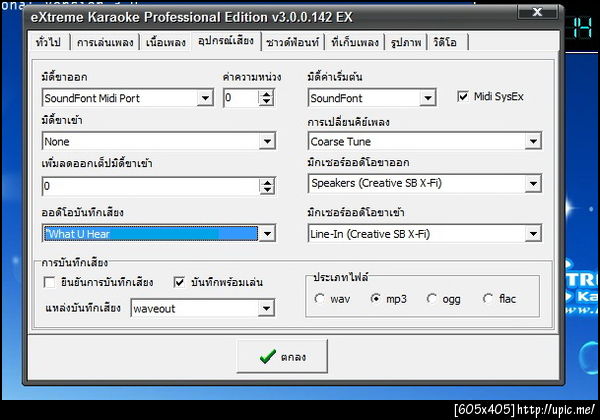The width and height of the screenshot is (600, 420).
Task: Enable the ยืนยันการบันทึกเสียง checkbox
Action: tap(50, 282)
